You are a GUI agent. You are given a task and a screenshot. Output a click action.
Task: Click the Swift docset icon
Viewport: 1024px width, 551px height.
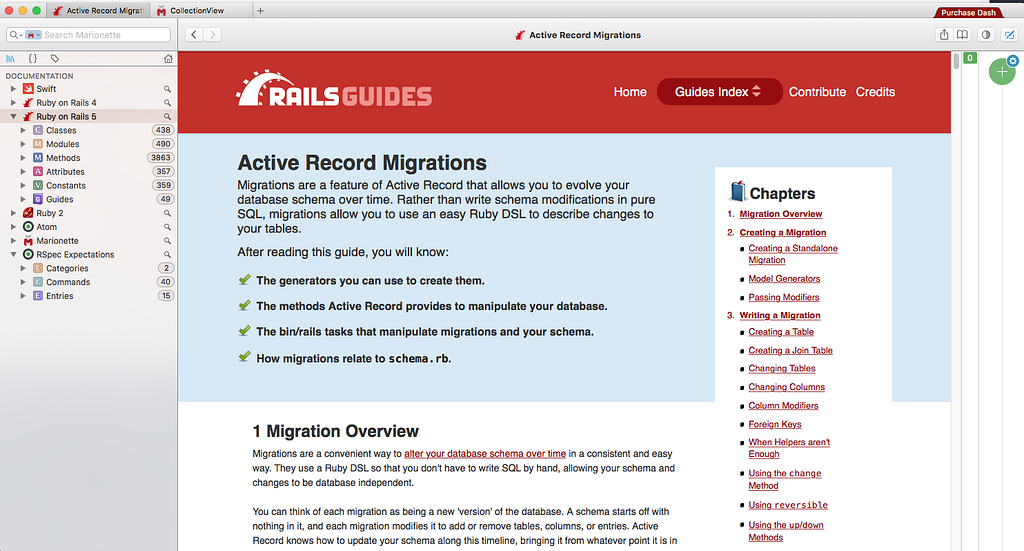28,89
